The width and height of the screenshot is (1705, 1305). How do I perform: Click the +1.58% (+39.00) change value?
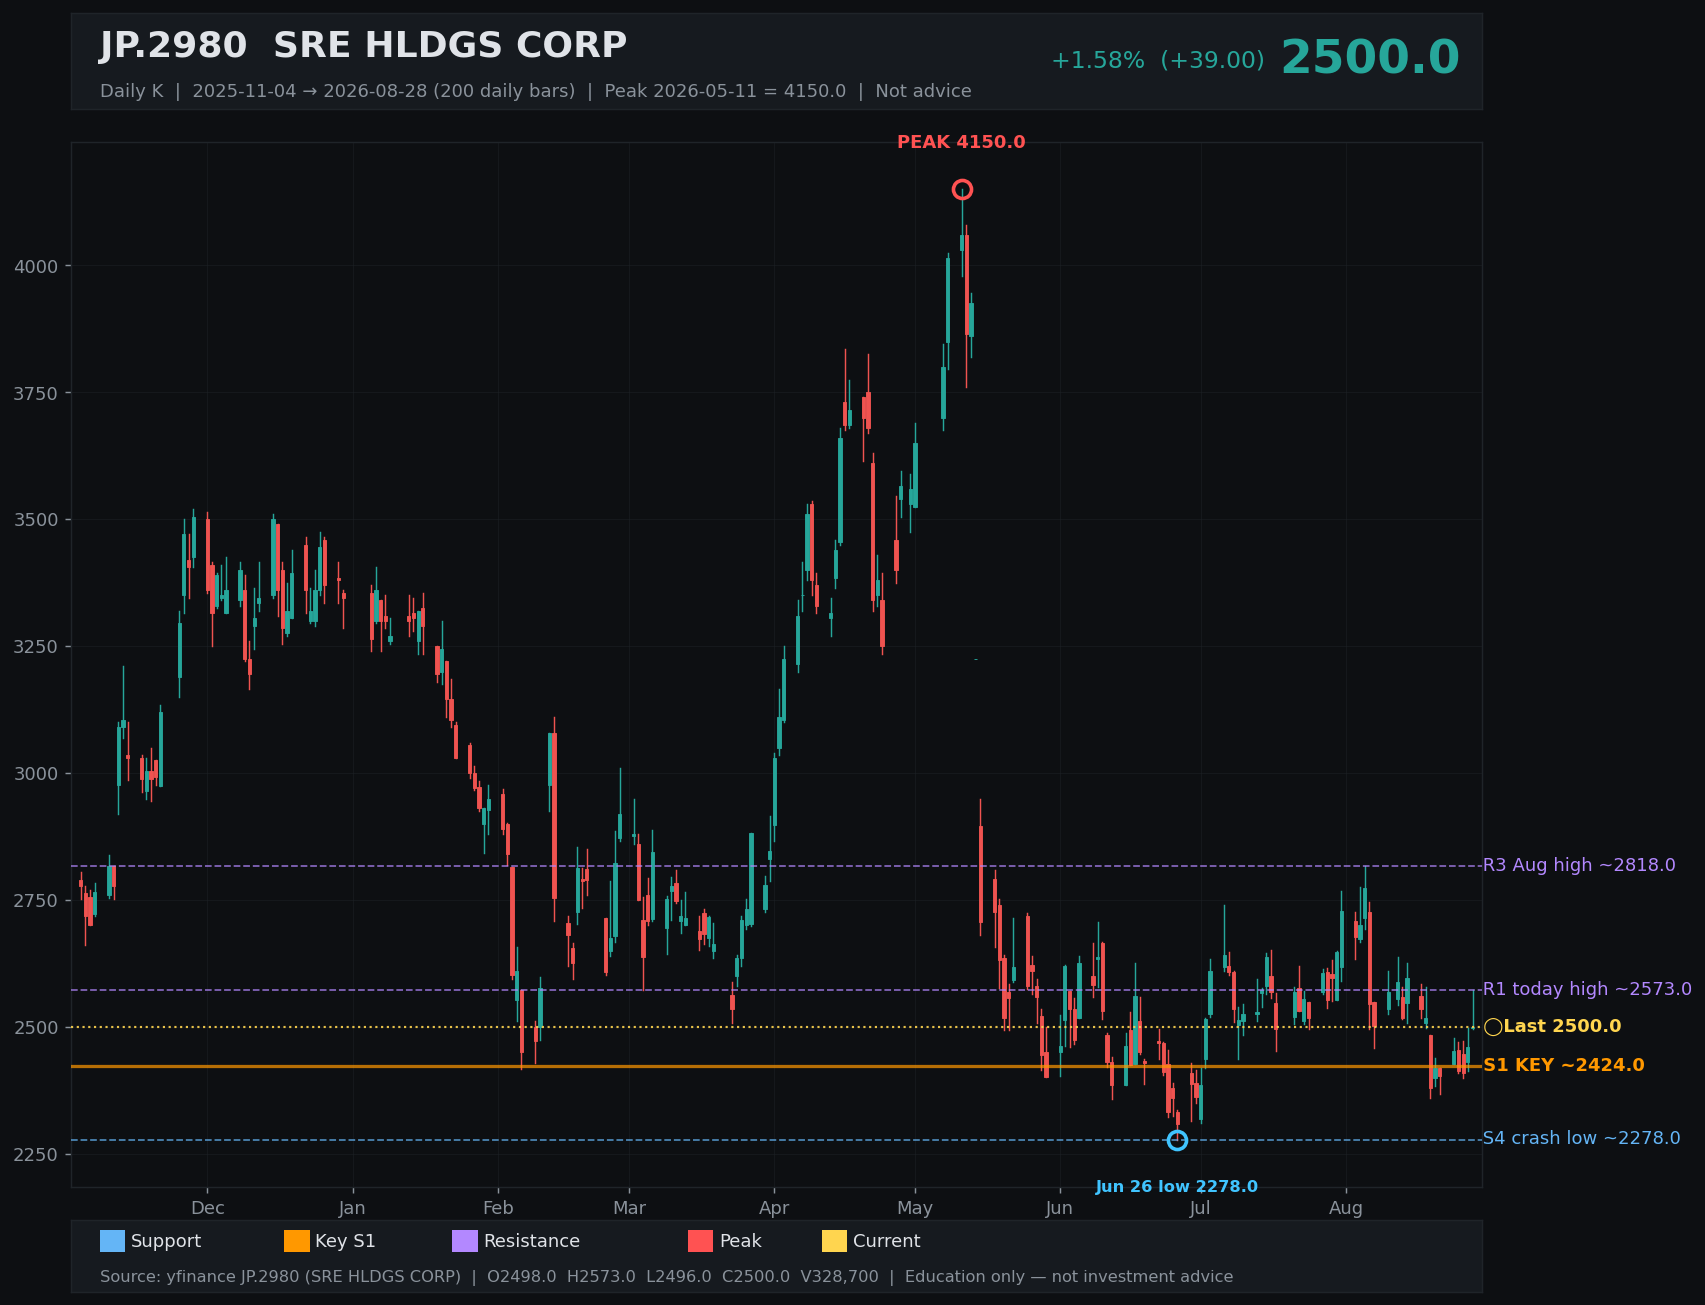[1157, 61]
